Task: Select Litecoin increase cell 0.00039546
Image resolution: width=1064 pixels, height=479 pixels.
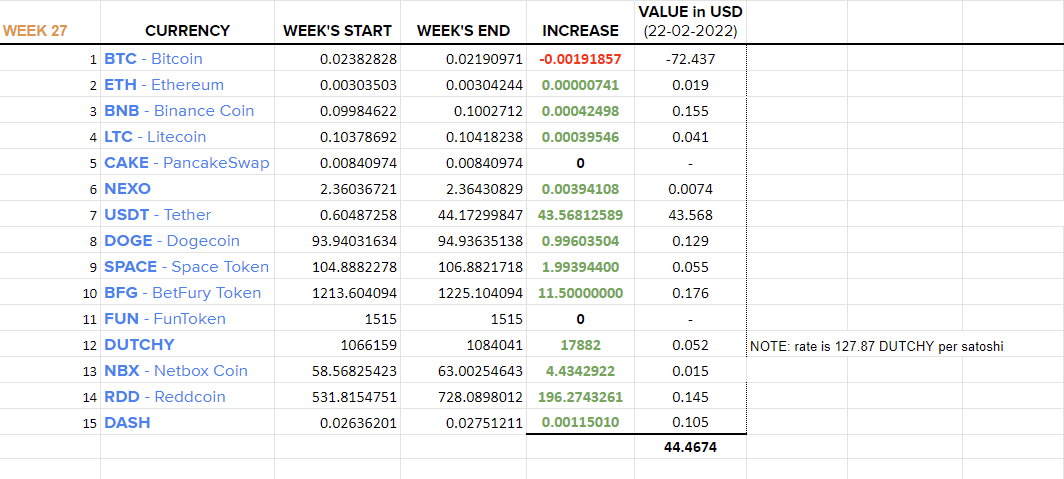Action: 580,137
